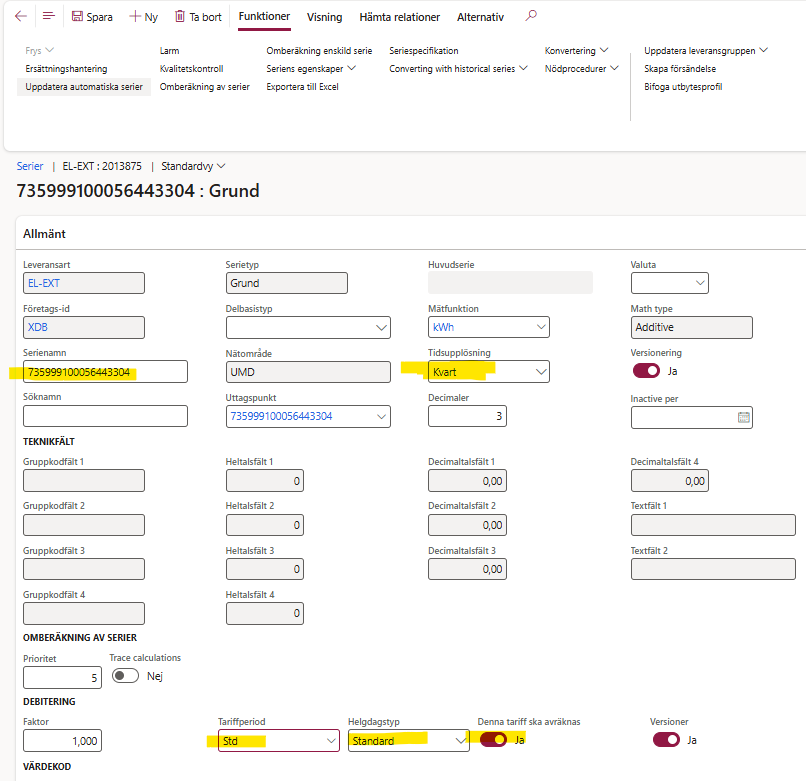Click the search magnifier icon
The width and height of the screenshot is (806, 781).
[531, 16]
